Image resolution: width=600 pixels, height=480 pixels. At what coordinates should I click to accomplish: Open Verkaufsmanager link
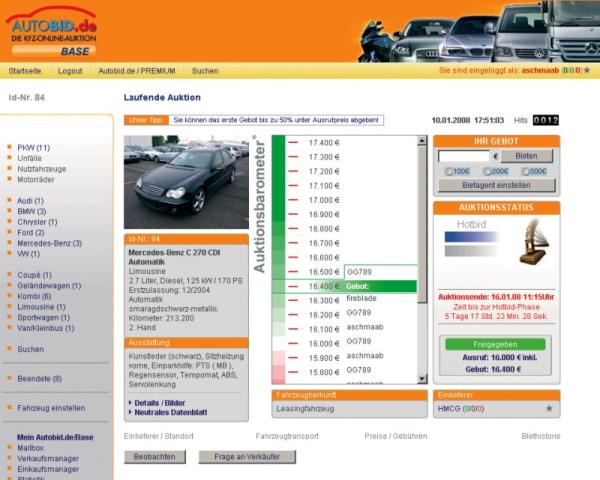pos(48,459)
